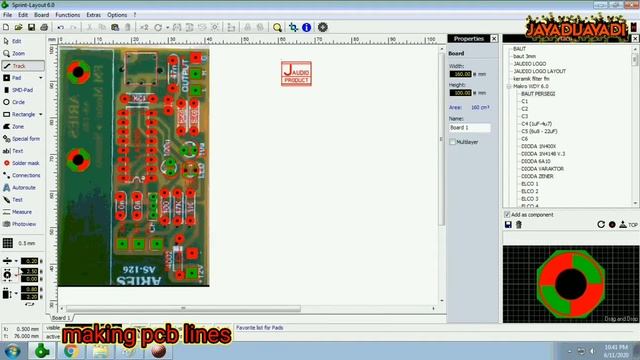The width and height of the screenshot is (640, 360).
Task: Delete macro with the trash icon
Action: (519, 224)
